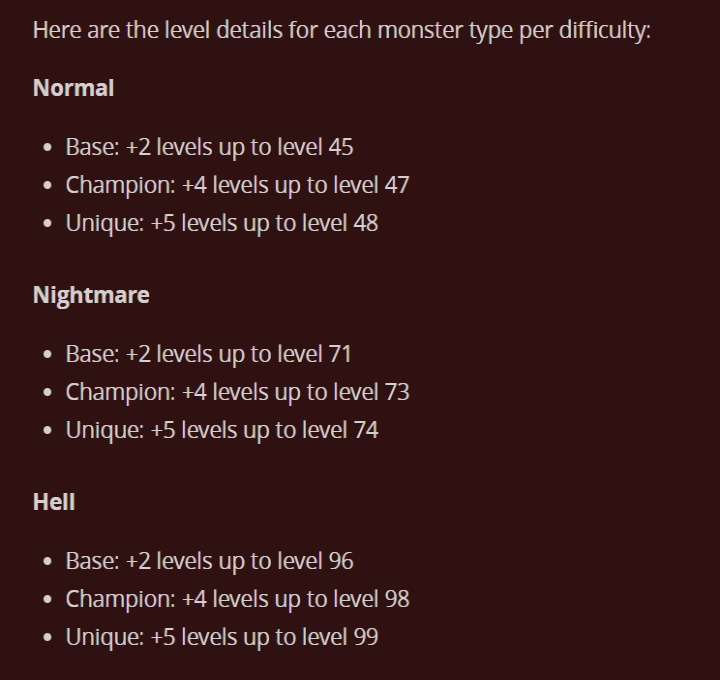Click the number 99 in Hell list
Viewport: 720px width, 680px height.
coord(366,637)
